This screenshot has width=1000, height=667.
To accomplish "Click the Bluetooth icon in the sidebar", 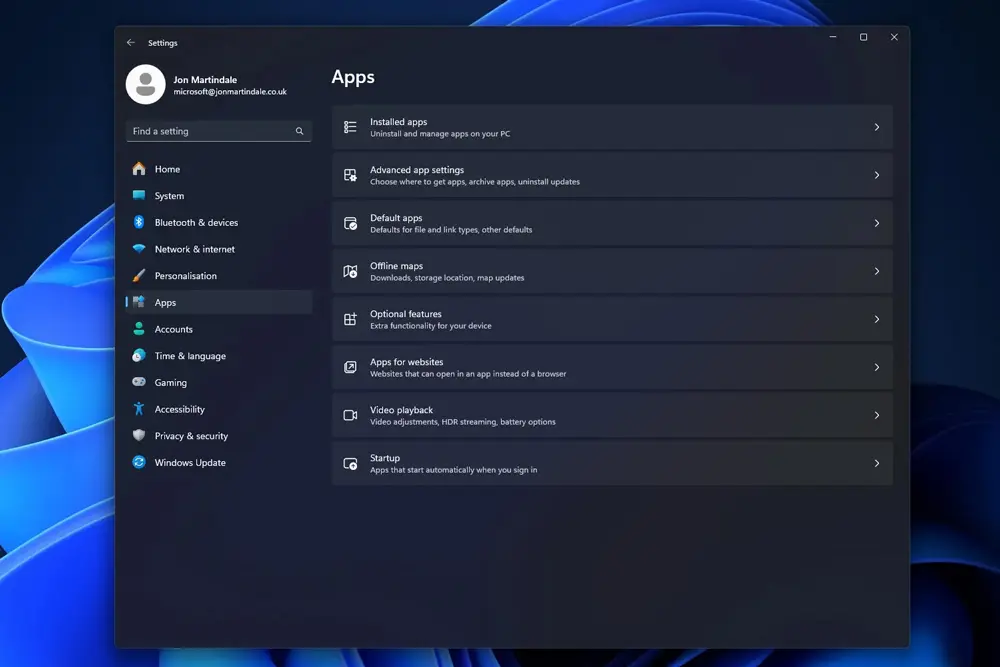I will tap(139, 222).
